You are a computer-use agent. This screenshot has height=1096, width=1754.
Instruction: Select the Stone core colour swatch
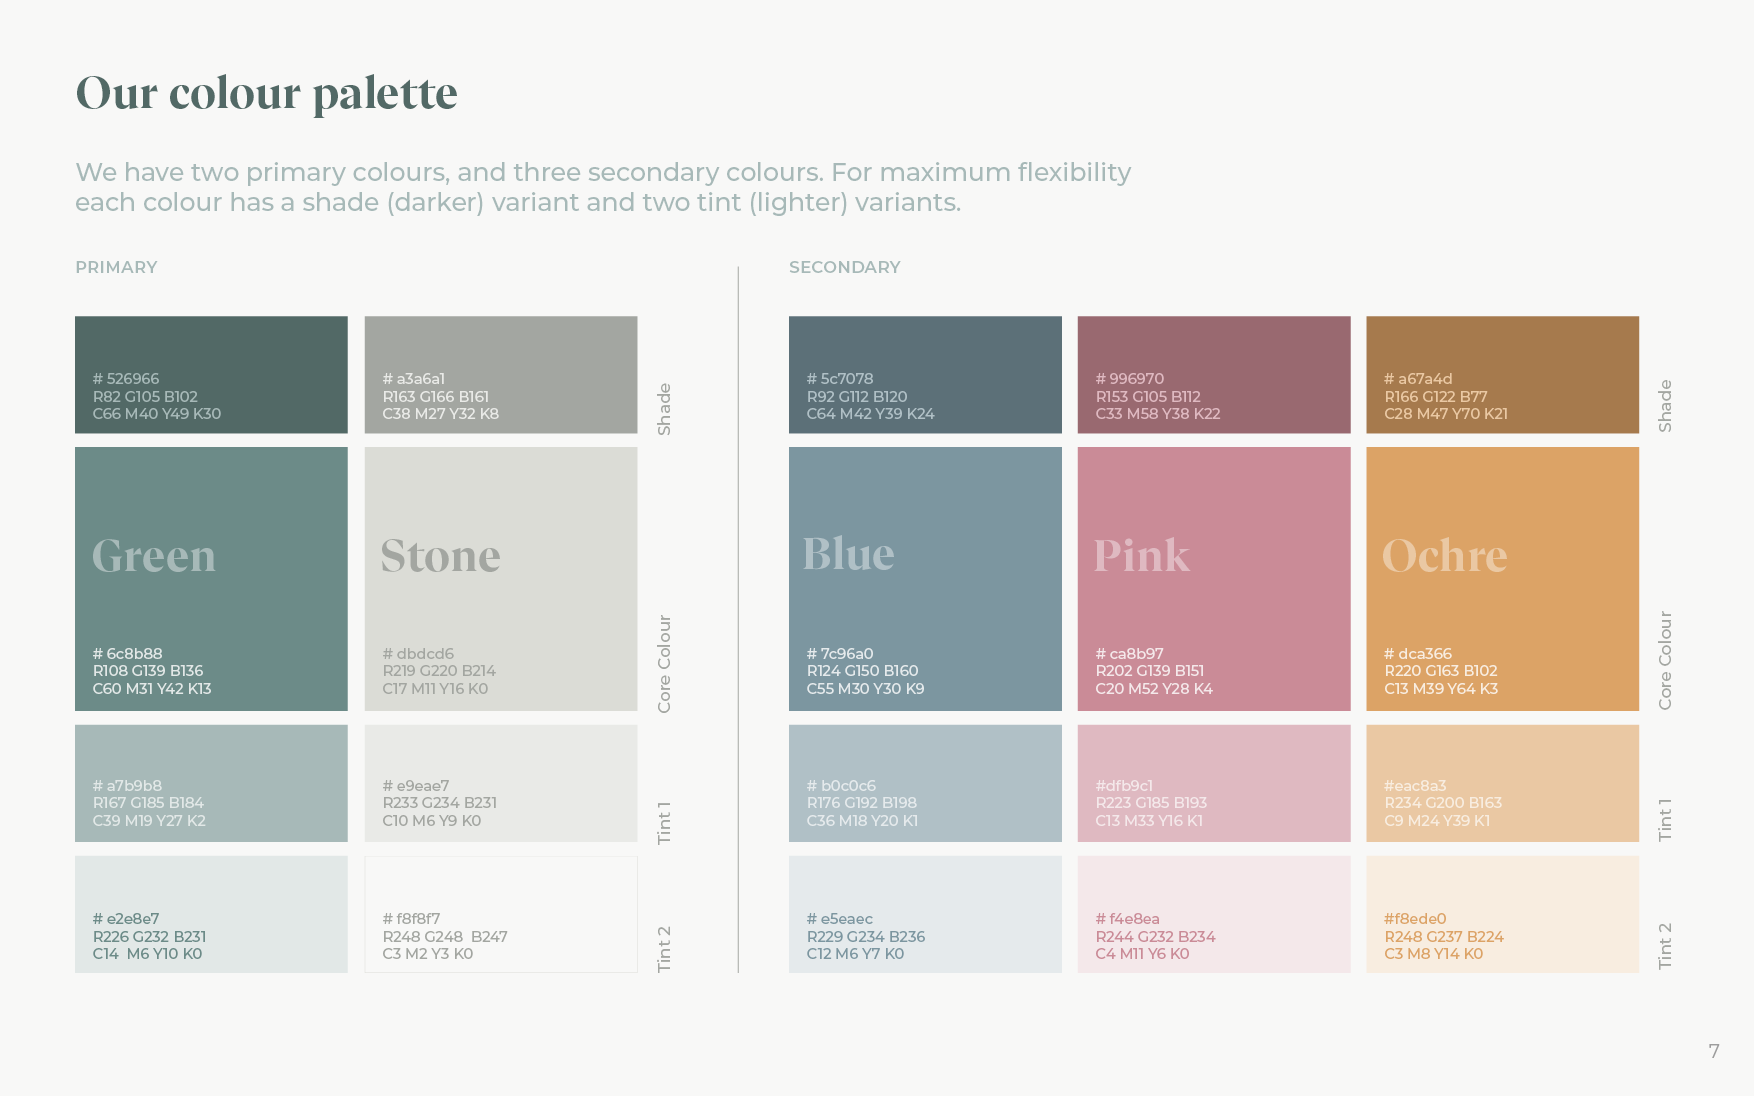coord(500,578)
